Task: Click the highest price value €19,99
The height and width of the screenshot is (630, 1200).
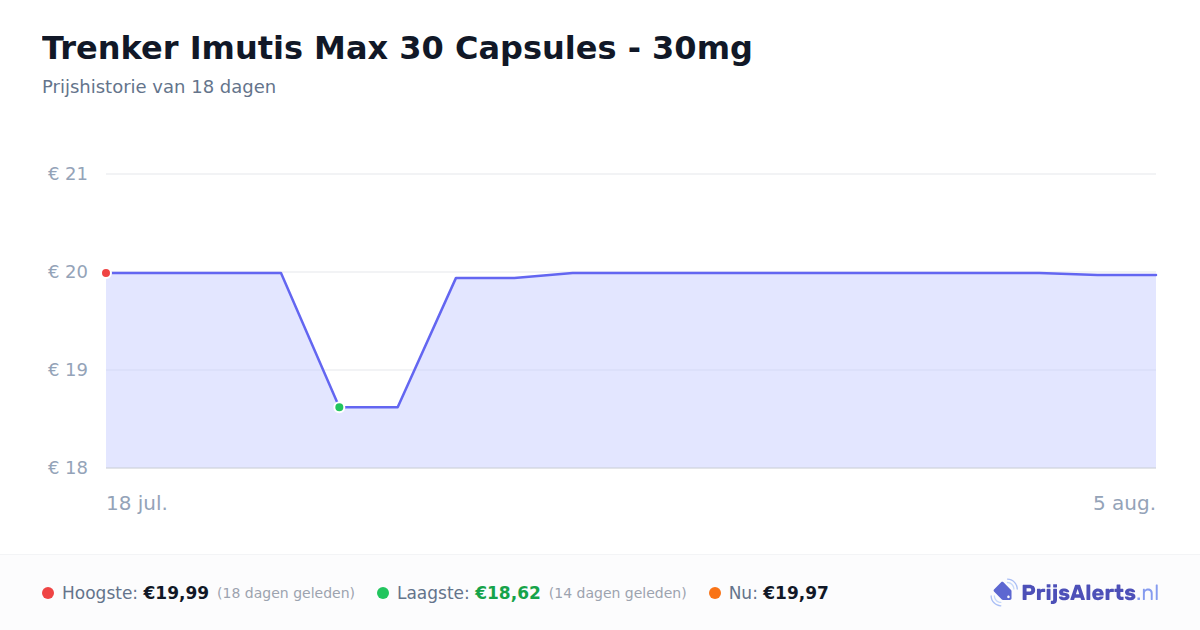Action: tap(176, 593)
